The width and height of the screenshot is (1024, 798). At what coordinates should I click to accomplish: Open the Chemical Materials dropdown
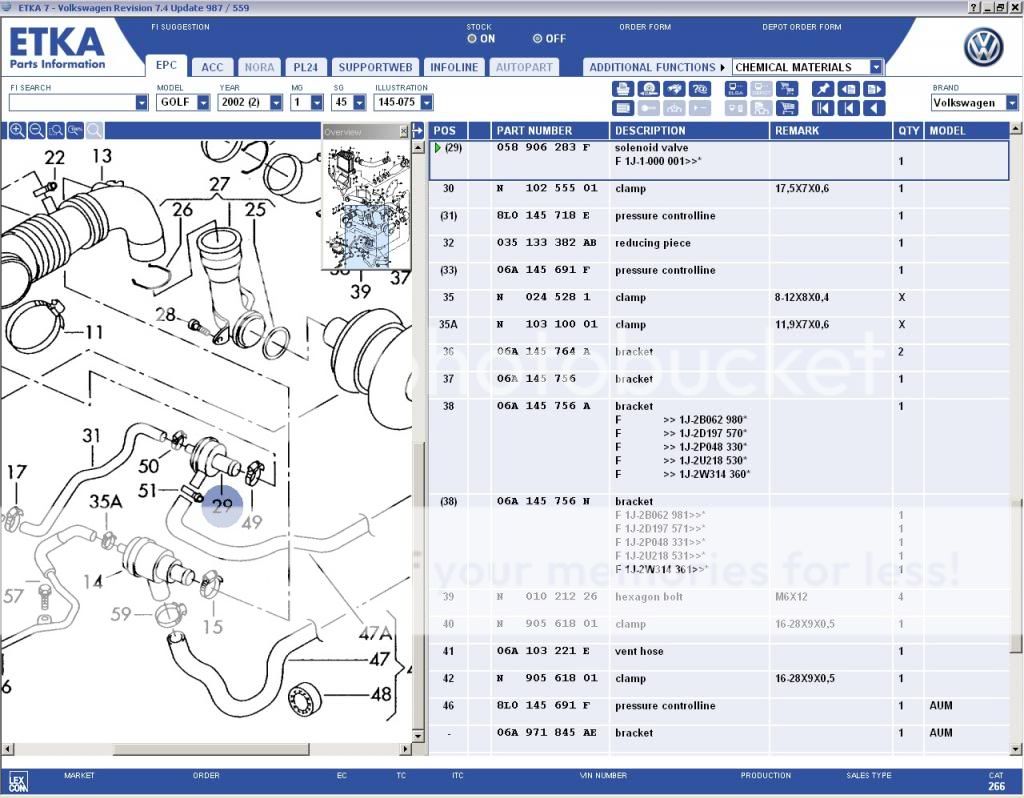tap(876, 67)
